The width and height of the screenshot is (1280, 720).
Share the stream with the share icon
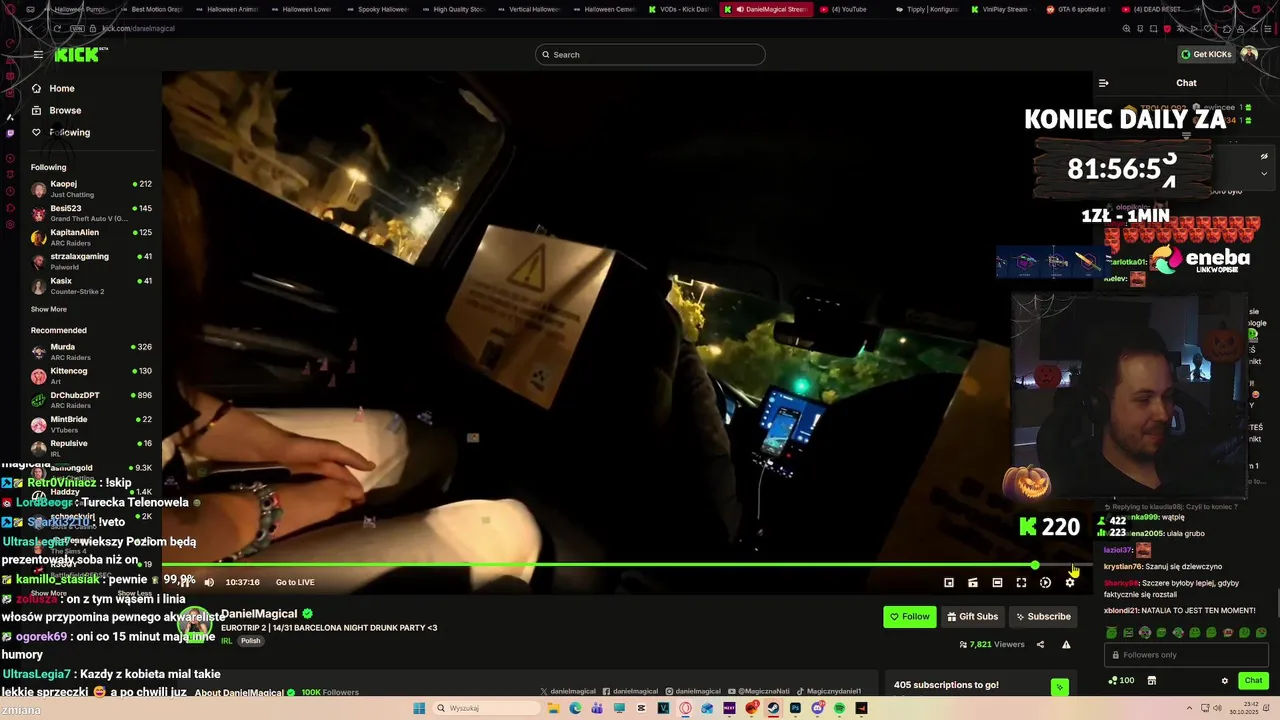(1040, 645)
